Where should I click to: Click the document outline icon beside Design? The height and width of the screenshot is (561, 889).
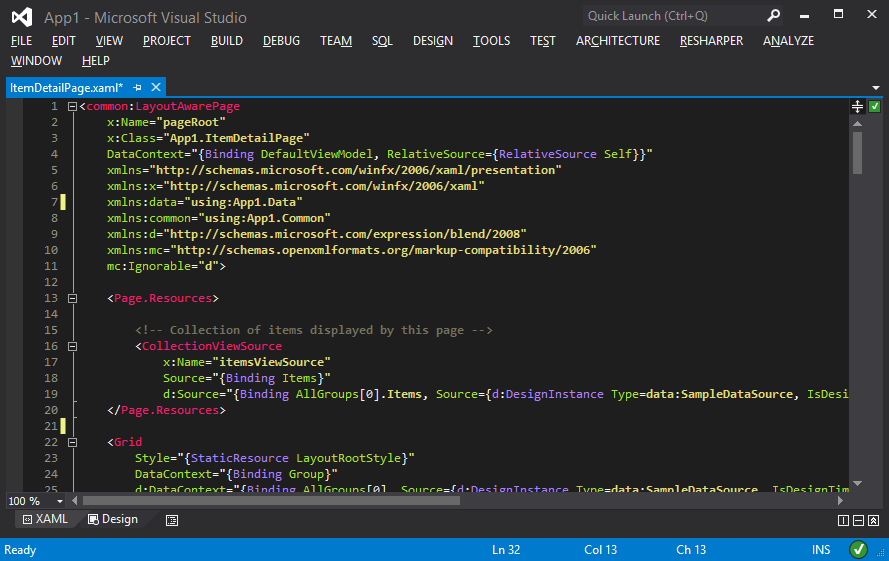pyautogui.click(x=172, y=520)
